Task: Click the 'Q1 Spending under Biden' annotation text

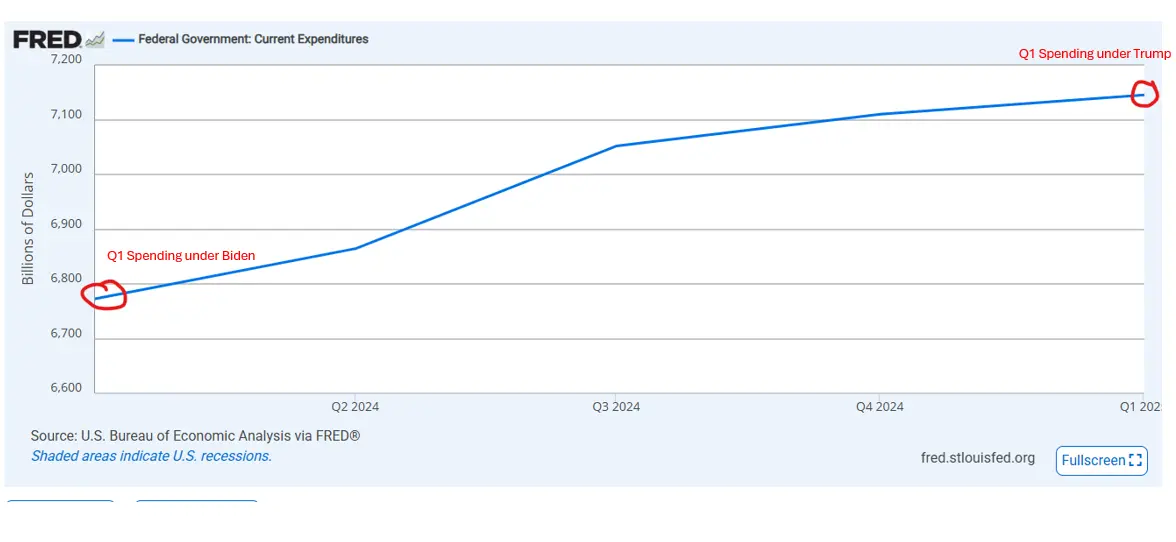Action: coord(181,256)
